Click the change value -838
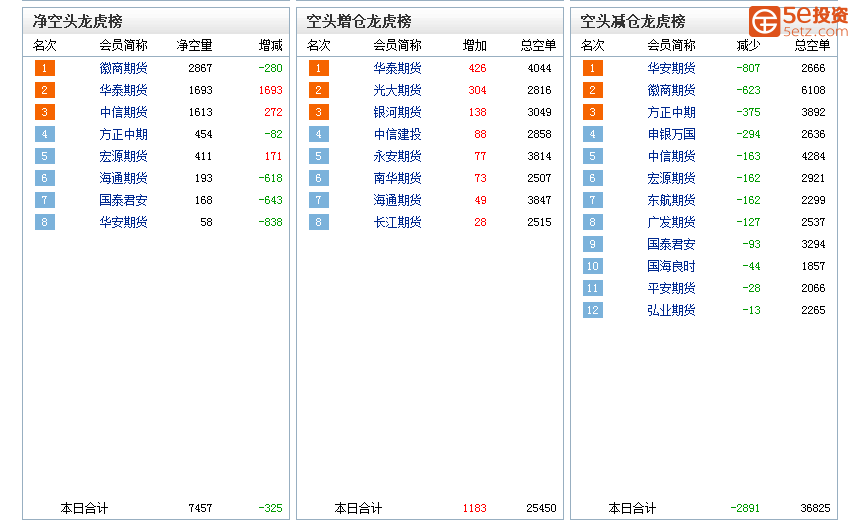Viewport: 856px width, 530px height. point(271,222)
